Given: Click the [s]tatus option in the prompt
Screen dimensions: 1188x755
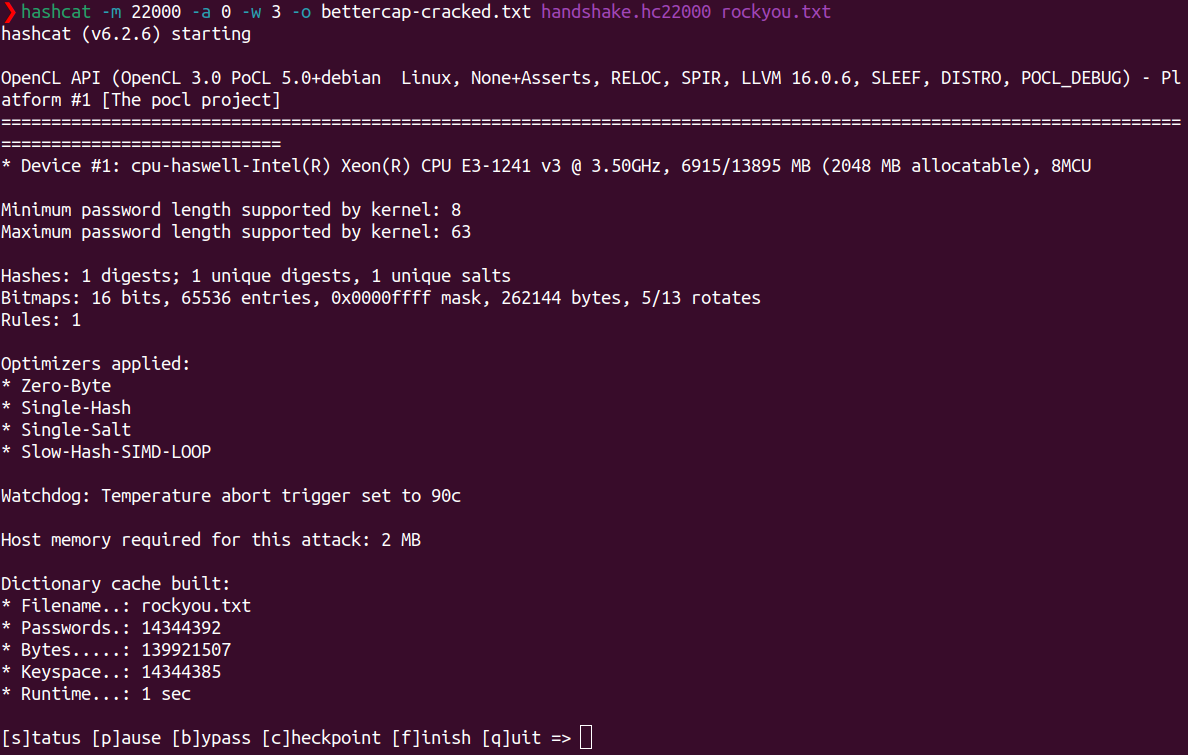Looking at the screenshot, I should pos(41,738).
